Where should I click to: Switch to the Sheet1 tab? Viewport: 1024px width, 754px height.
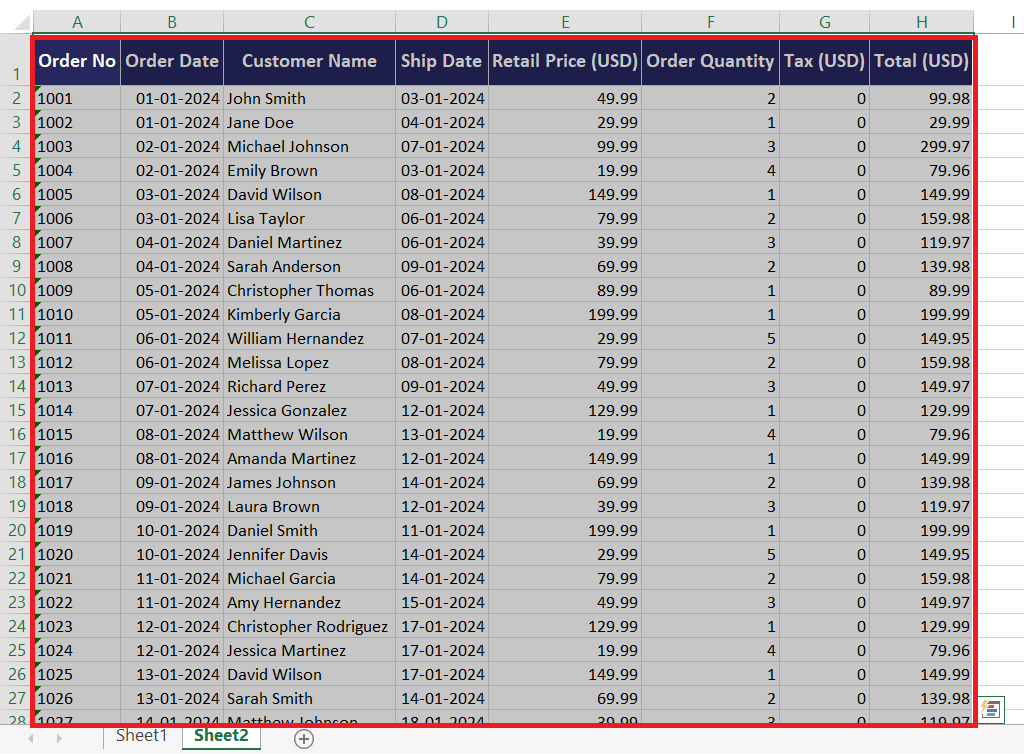pos(142,736)
